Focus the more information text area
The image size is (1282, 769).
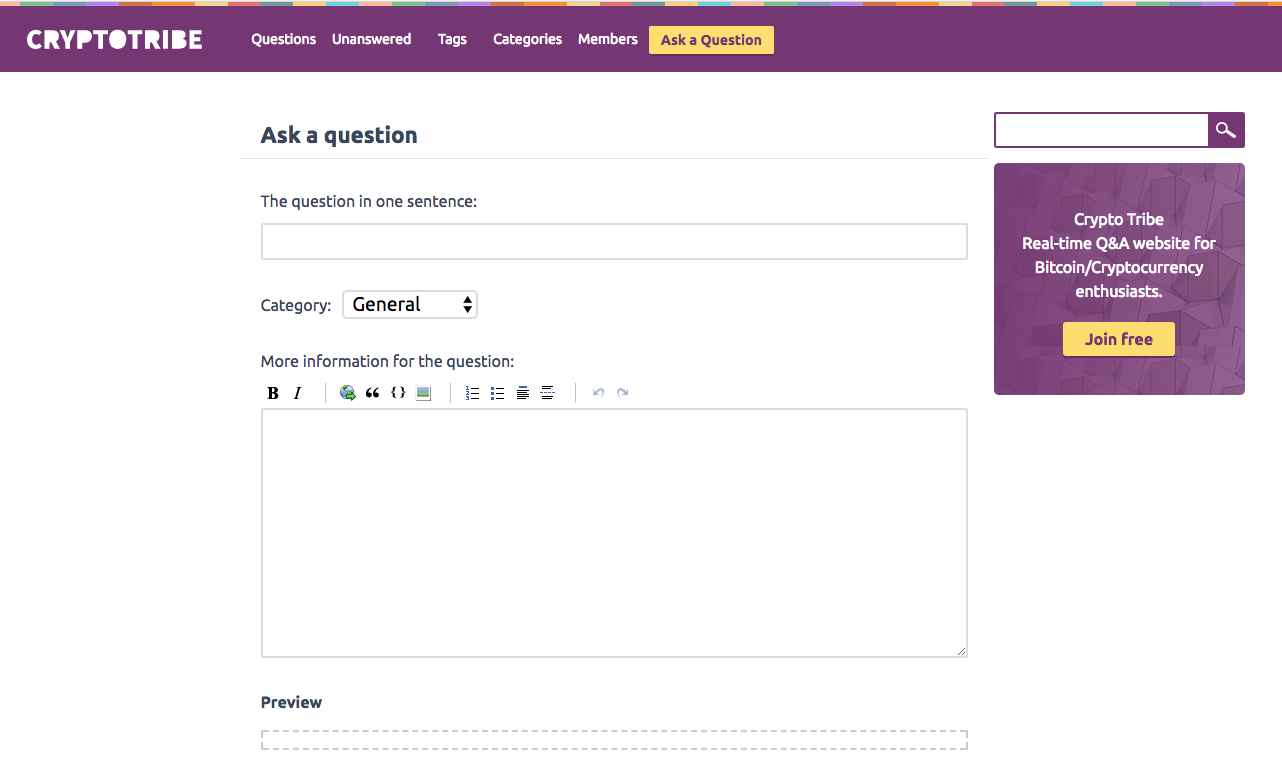coord(614,533)
